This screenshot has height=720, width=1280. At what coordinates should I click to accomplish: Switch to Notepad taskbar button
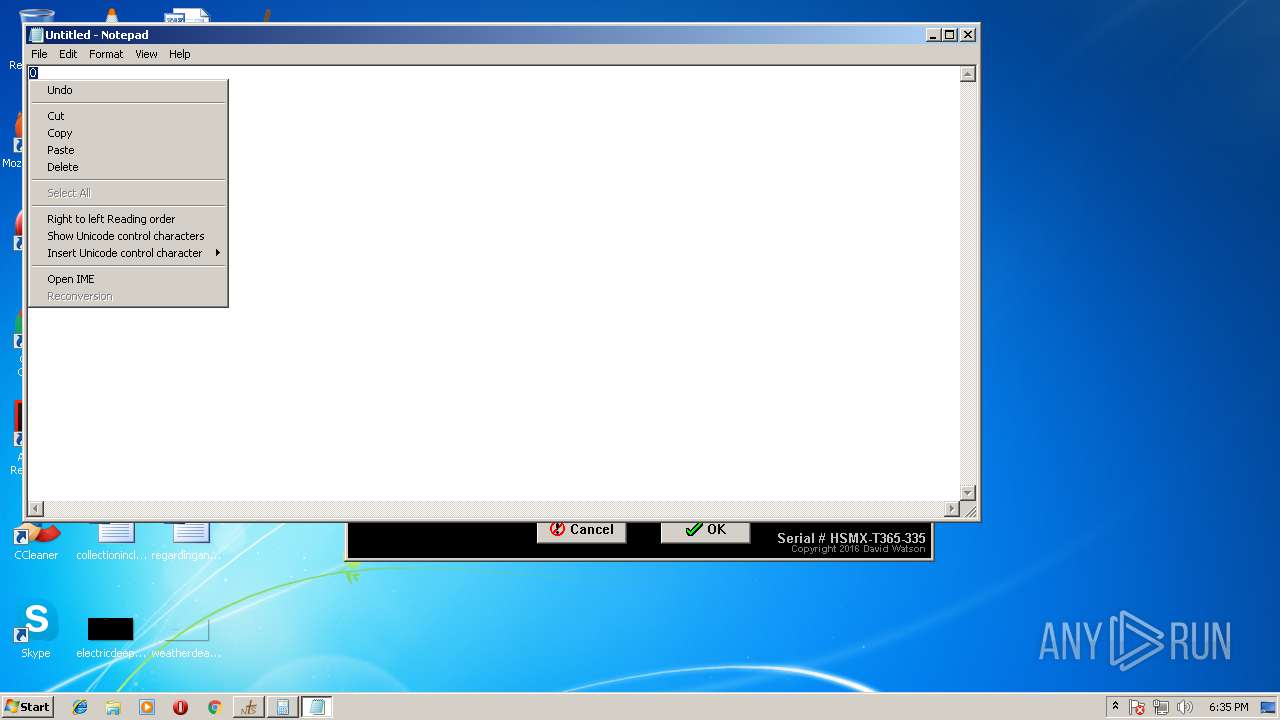317,707
